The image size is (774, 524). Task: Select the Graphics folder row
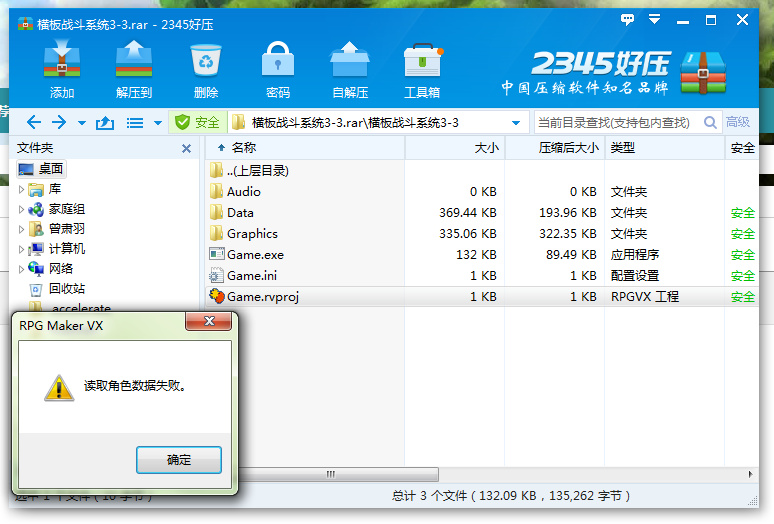tap(482, 233)
